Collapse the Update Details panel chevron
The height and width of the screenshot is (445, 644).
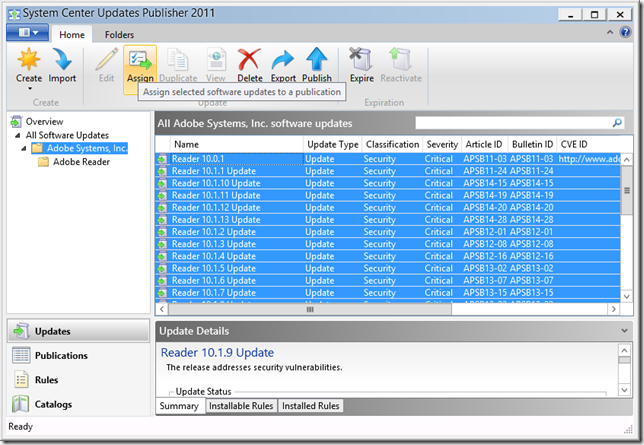(624, 331)
